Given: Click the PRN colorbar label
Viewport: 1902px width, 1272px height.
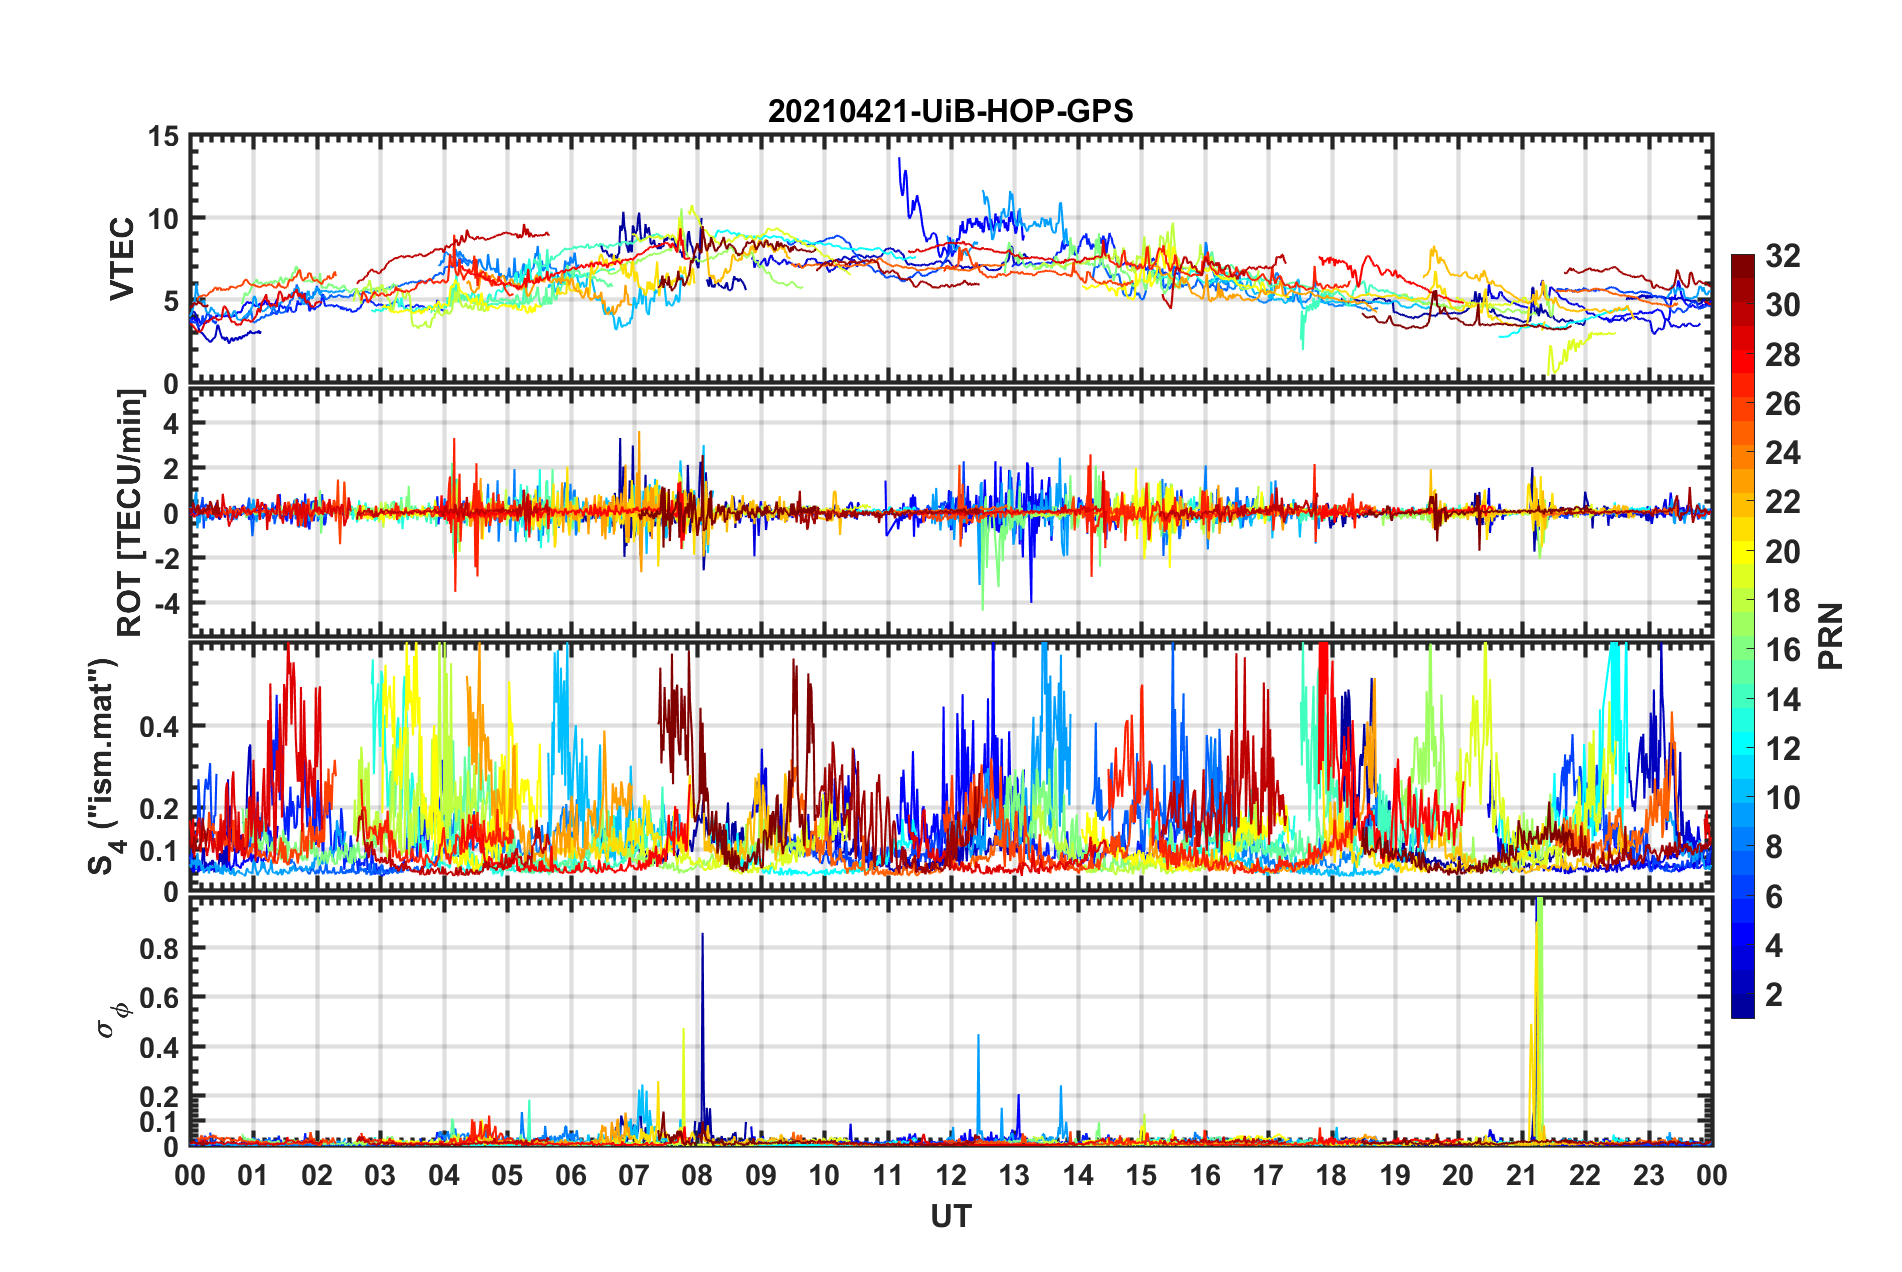Looking at the screenshot, I should pyautogui.click(x=1830, y=636).
